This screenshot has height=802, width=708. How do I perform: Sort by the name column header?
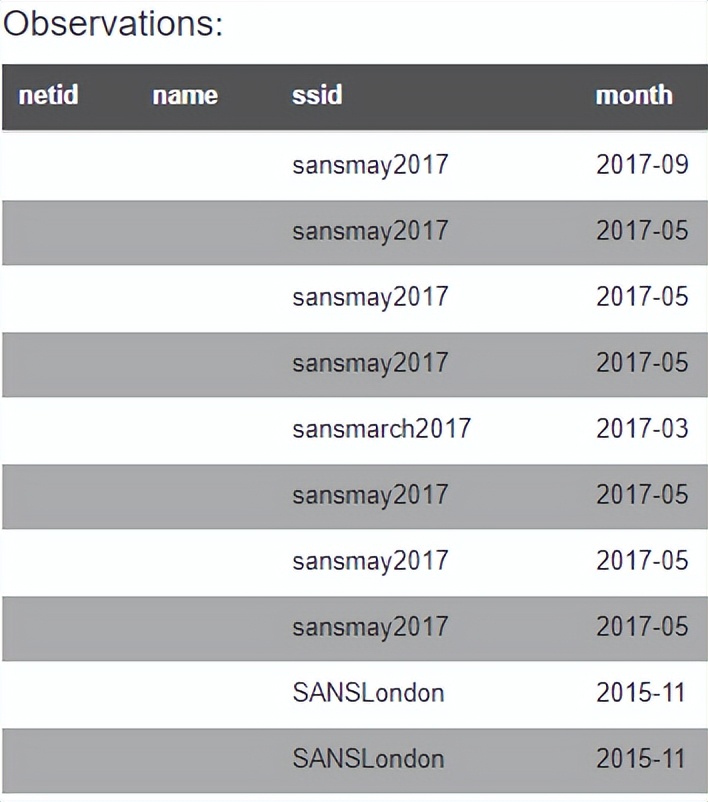tap(185, 96)
